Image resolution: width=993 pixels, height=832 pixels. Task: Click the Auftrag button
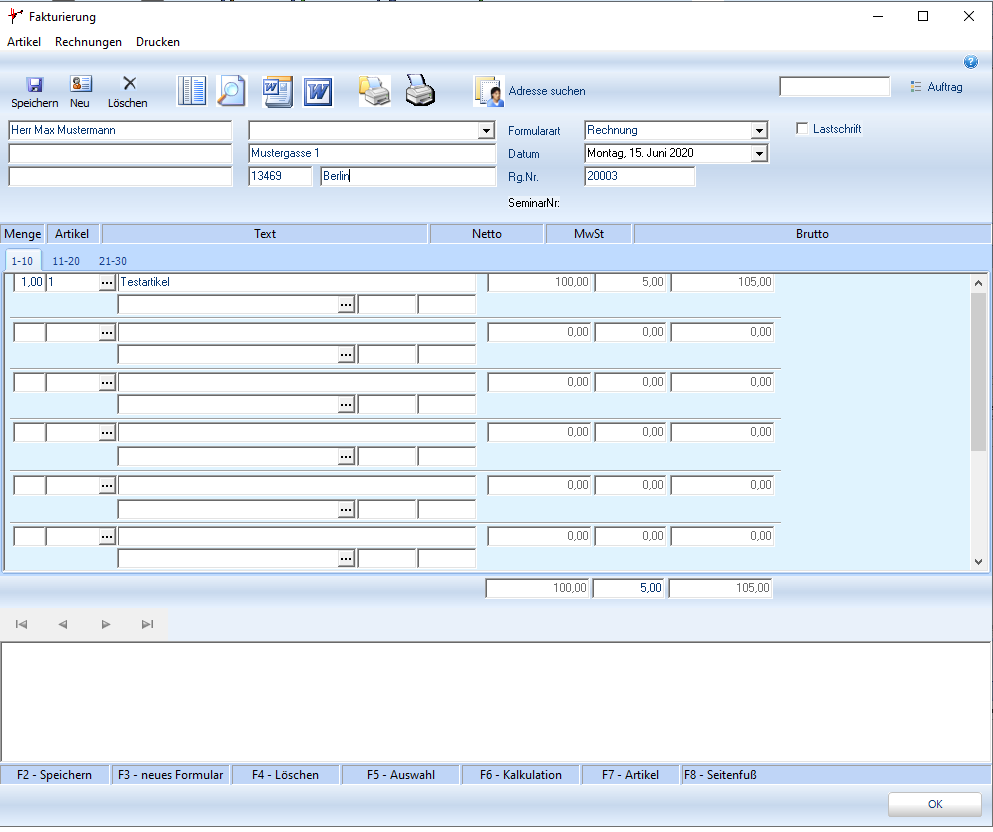pyautogui.click(x=937, y=87)
